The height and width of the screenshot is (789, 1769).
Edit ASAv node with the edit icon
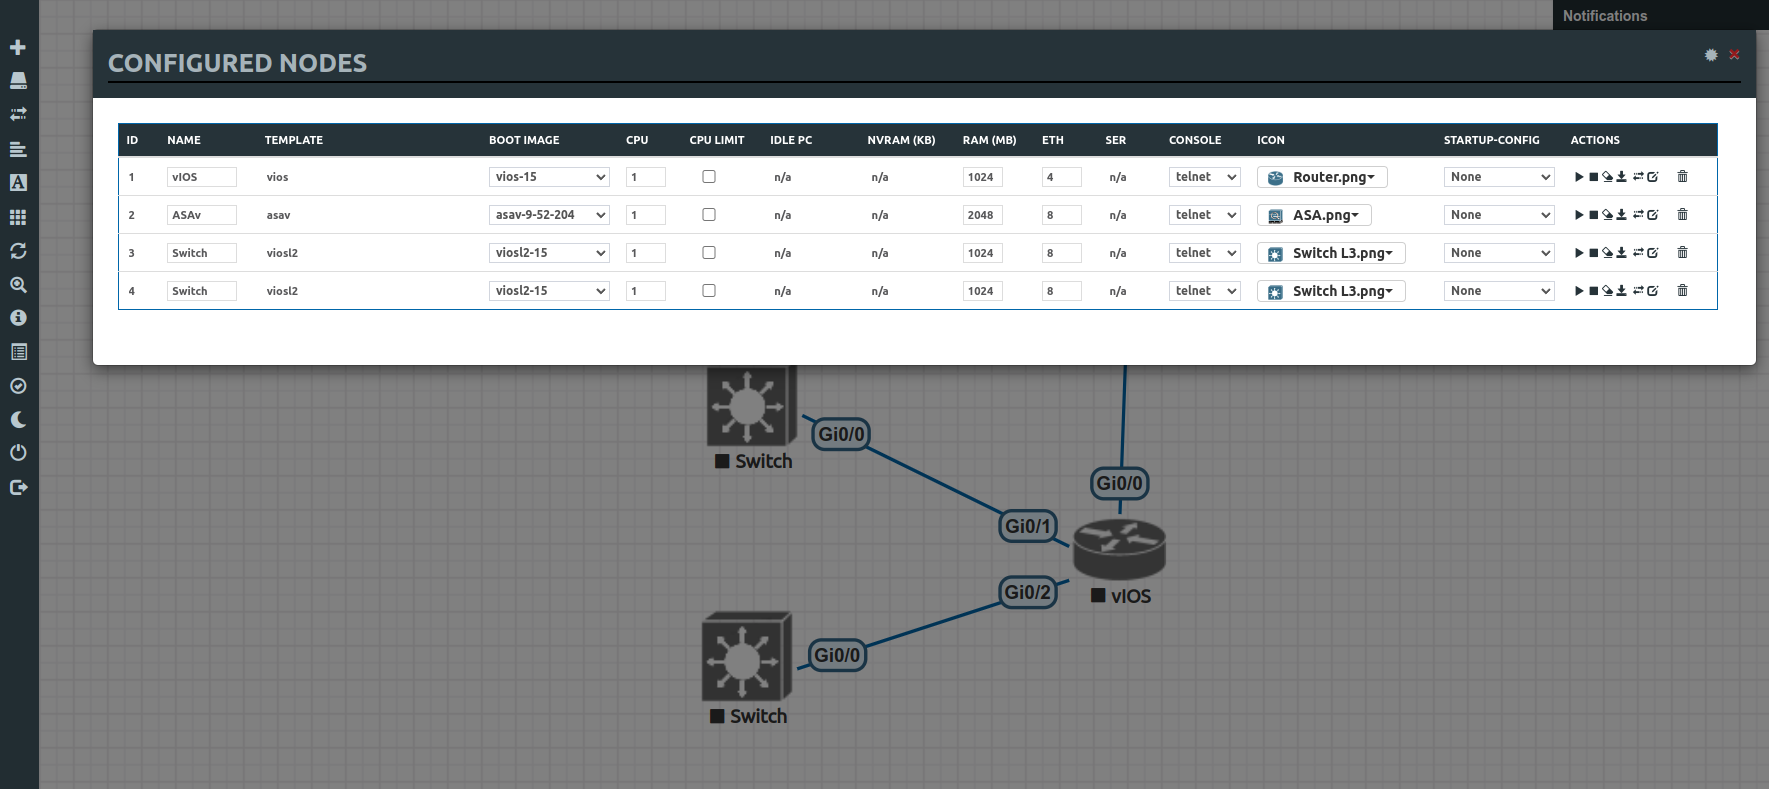[1653, 215]
